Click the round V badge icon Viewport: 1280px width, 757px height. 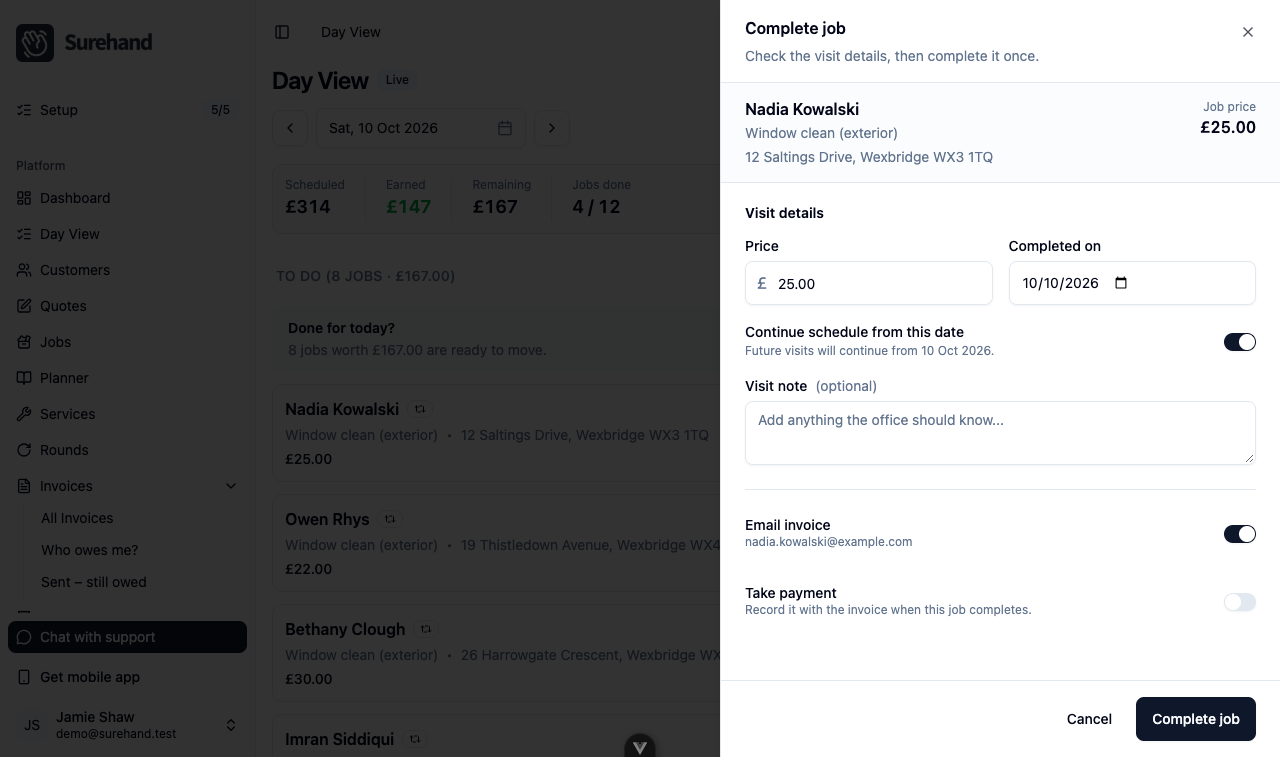pos(640,746)
